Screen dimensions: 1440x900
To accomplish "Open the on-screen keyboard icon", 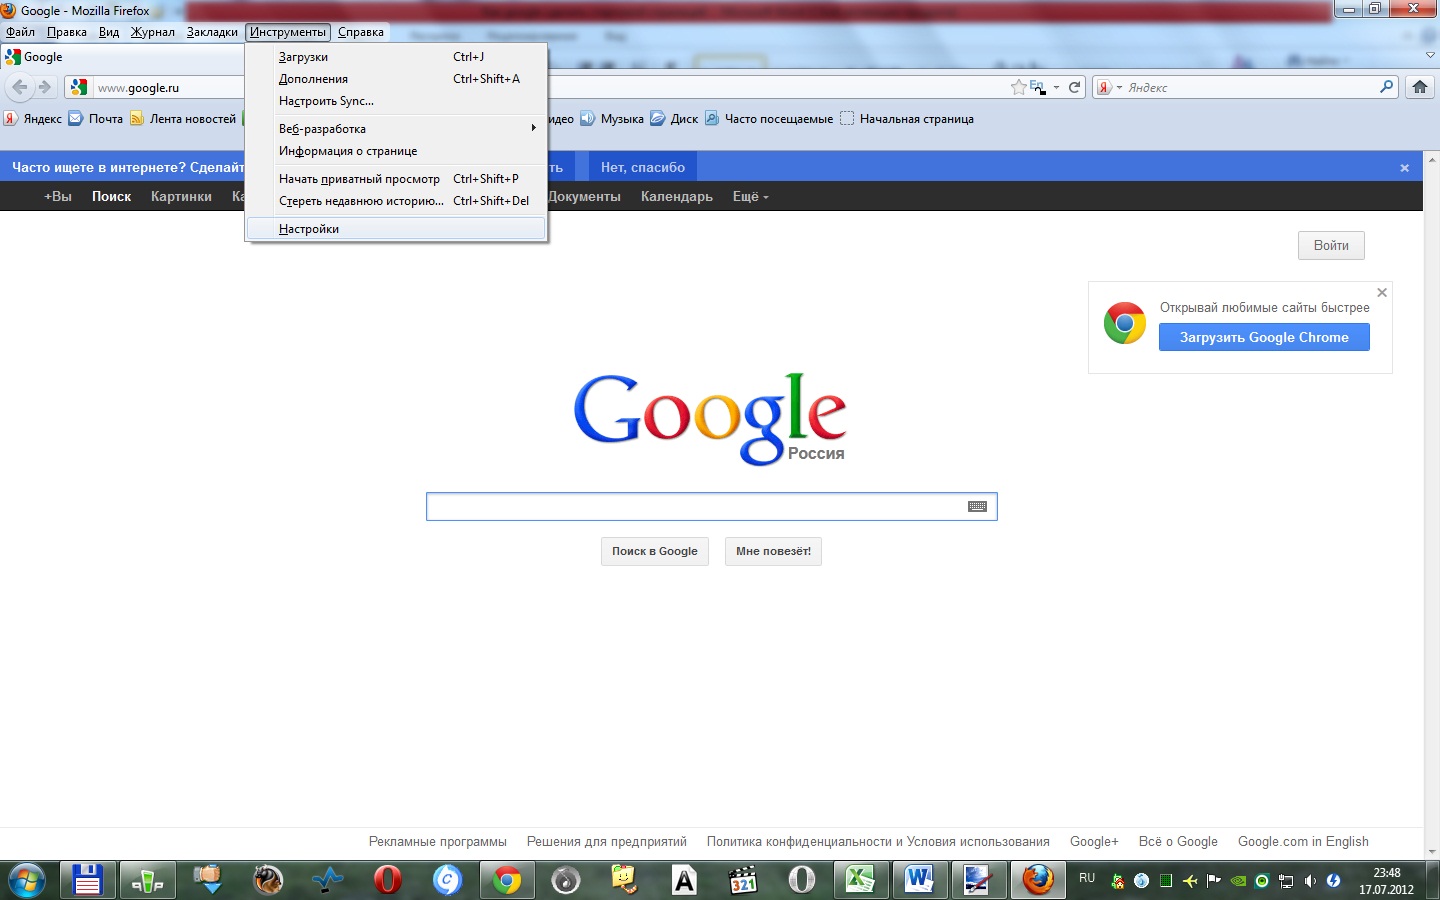I will tap(978, 506).
